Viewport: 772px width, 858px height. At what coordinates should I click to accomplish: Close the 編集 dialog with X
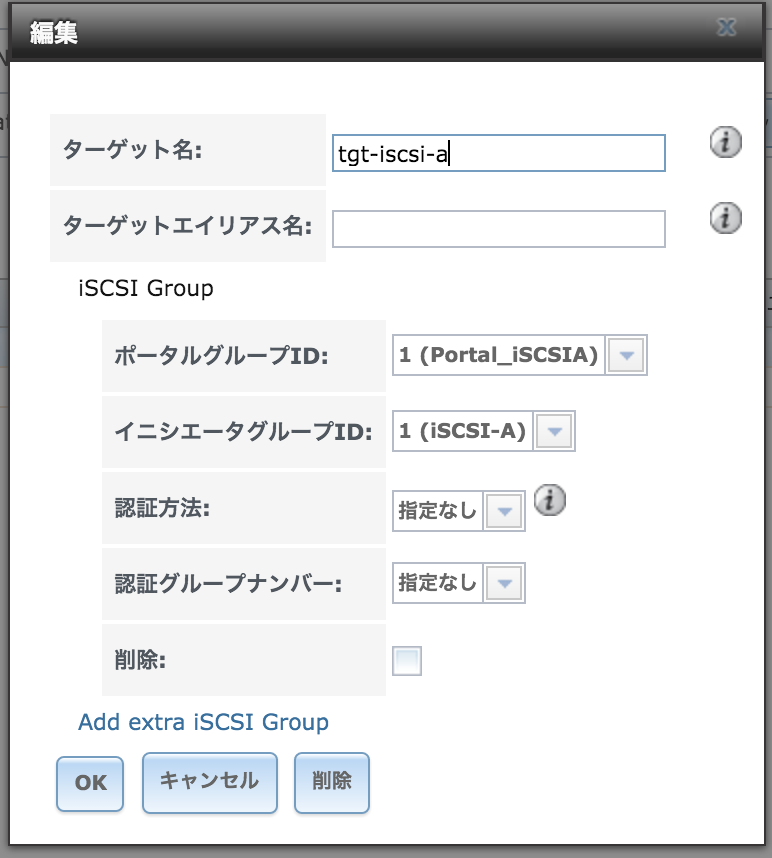click(x=727, y=27)
